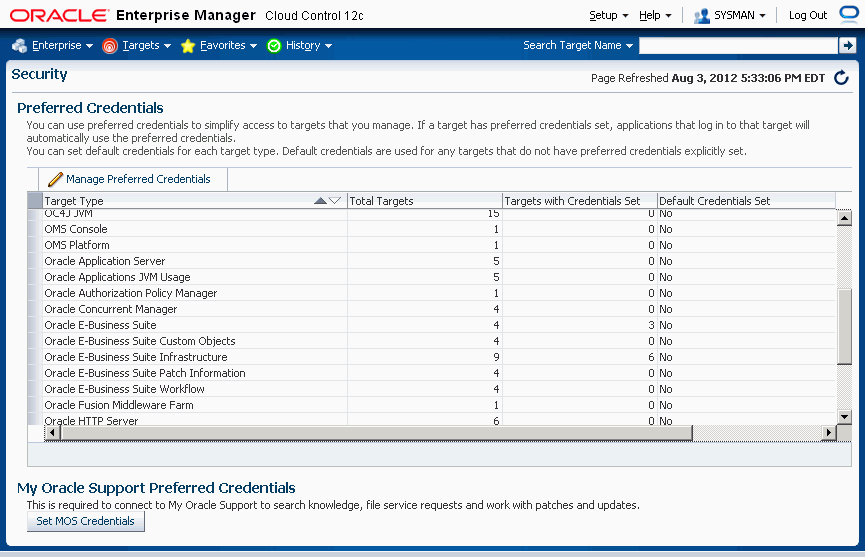865x557 pixels.
Task: Click the table scroll down arrow
Action: click(x=844, y=417)
